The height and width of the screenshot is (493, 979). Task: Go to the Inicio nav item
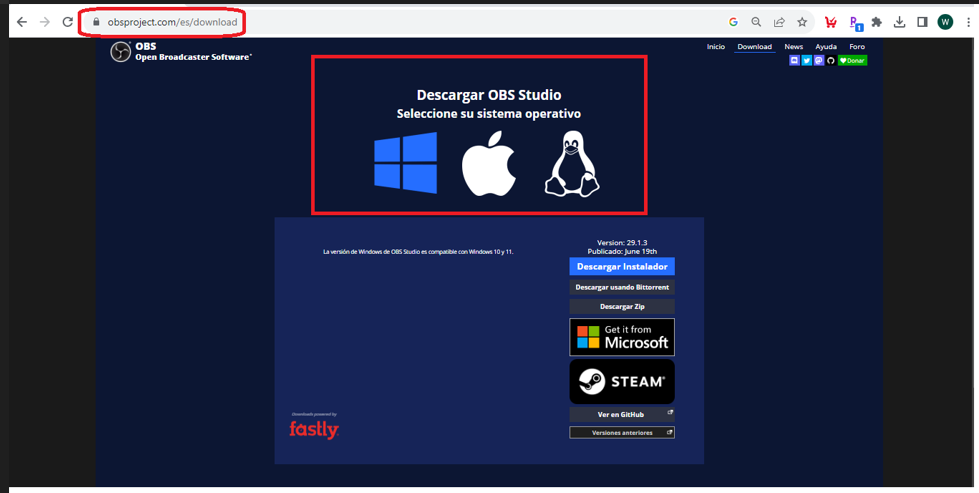pyautogui.click(x=716, y=47)
